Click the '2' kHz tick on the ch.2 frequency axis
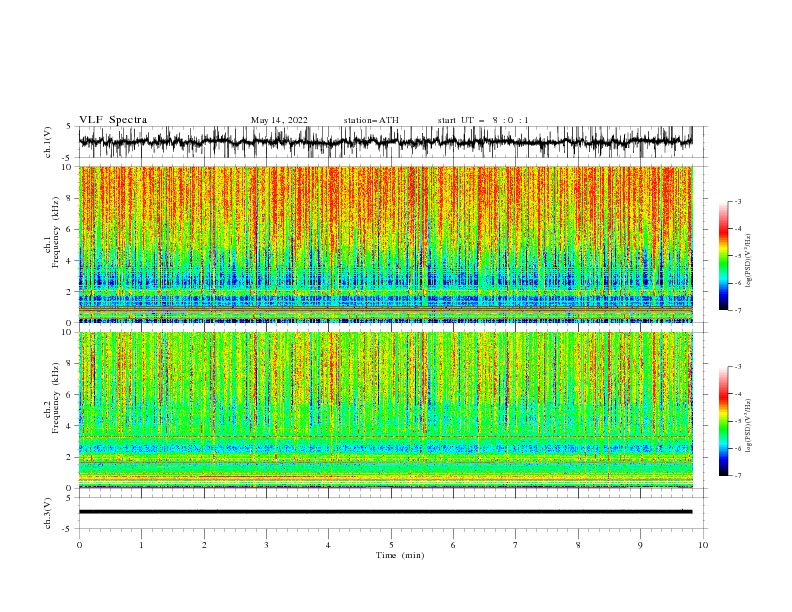Image resolution: width=792 pixels, height=612 pixels. pyautogui.click(x=70, y=457)
